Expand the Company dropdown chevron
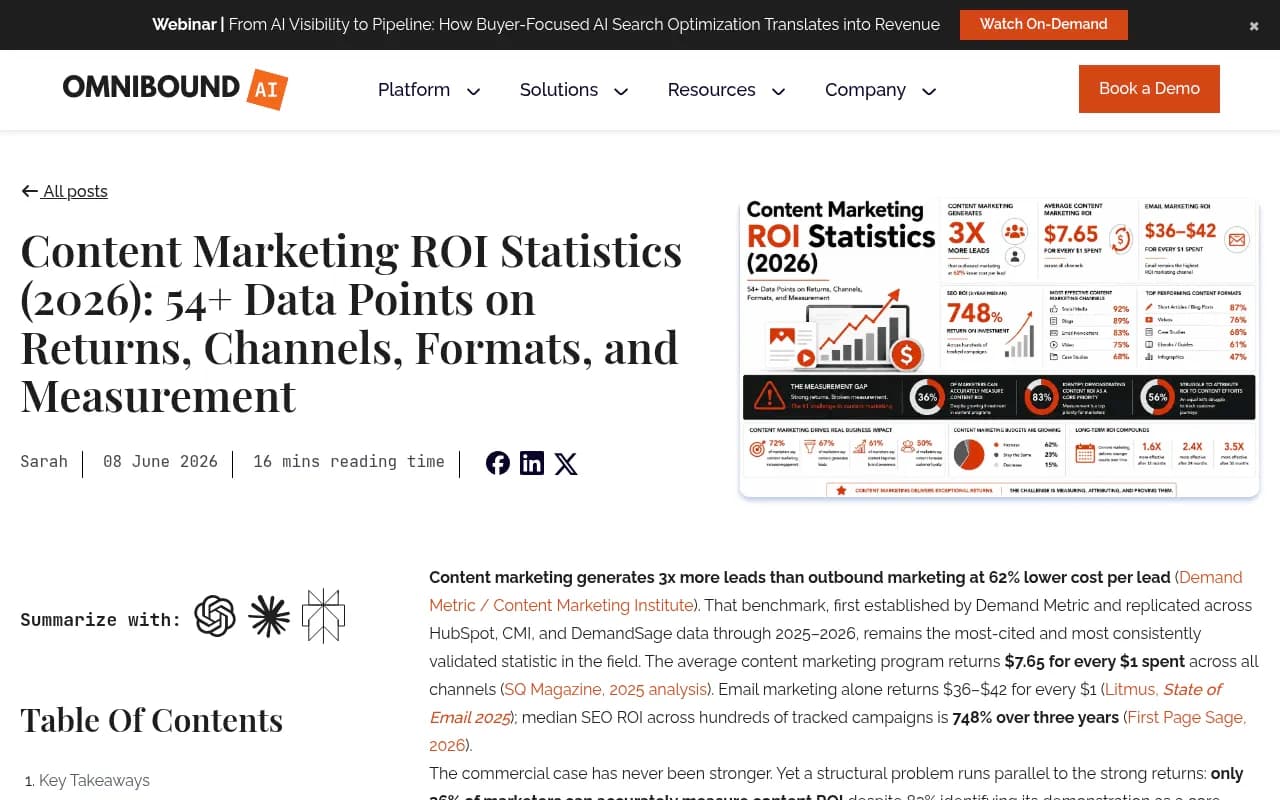This screenshot has height=800, width=1280. 929,92
